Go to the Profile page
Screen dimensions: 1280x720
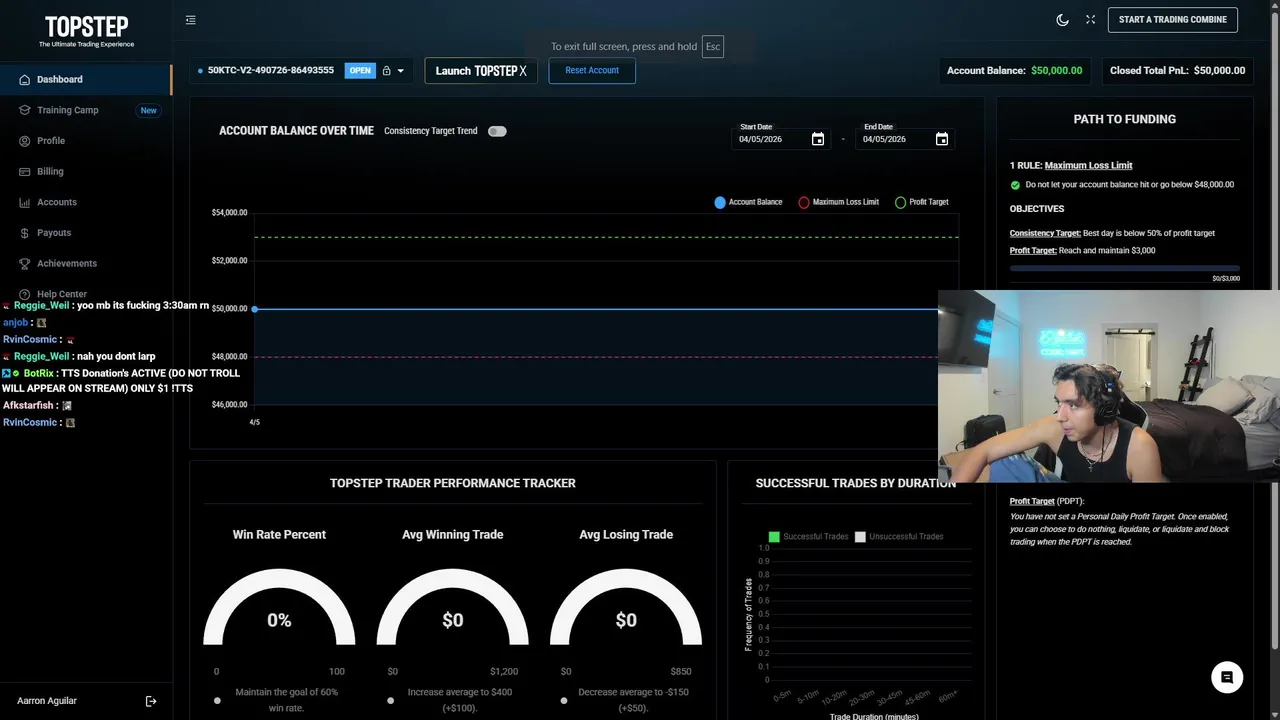tap(86, 141)
